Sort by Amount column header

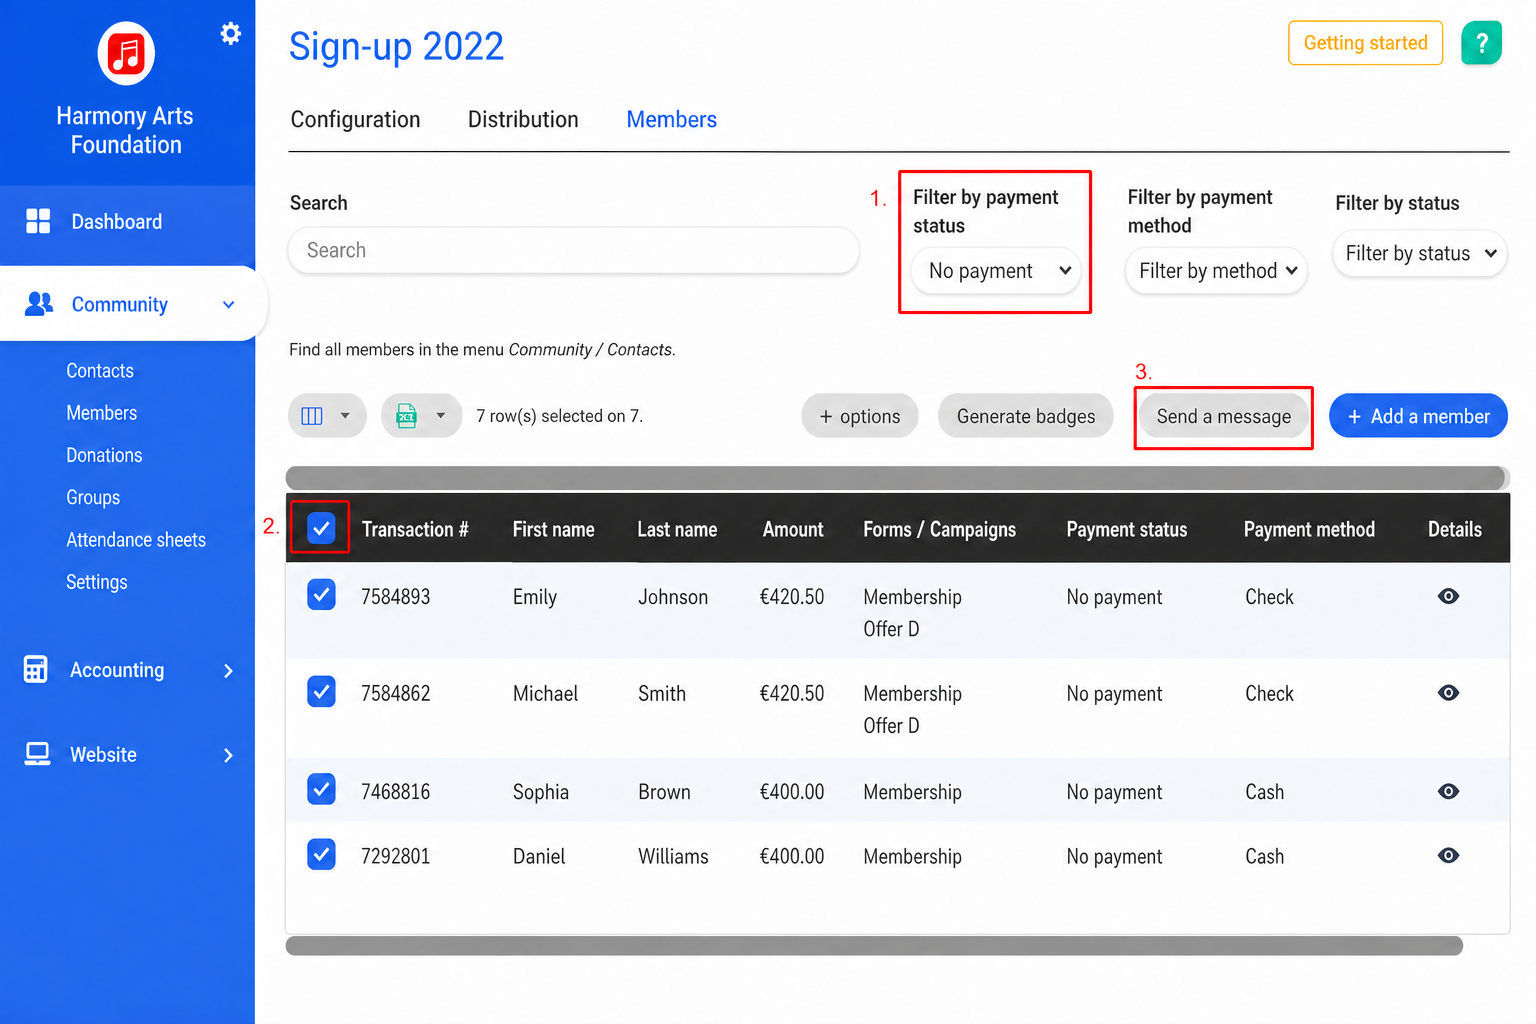tap(793, 529)
